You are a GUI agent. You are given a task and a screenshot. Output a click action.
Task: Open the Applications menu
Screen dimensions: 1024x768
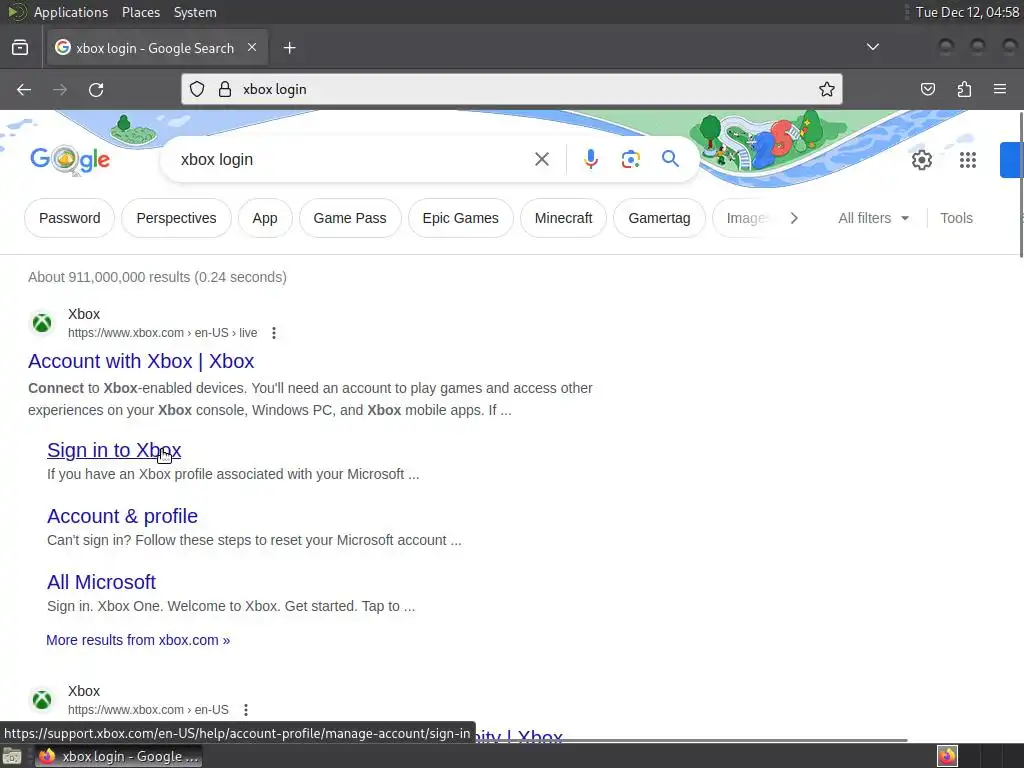pos(71,12)
